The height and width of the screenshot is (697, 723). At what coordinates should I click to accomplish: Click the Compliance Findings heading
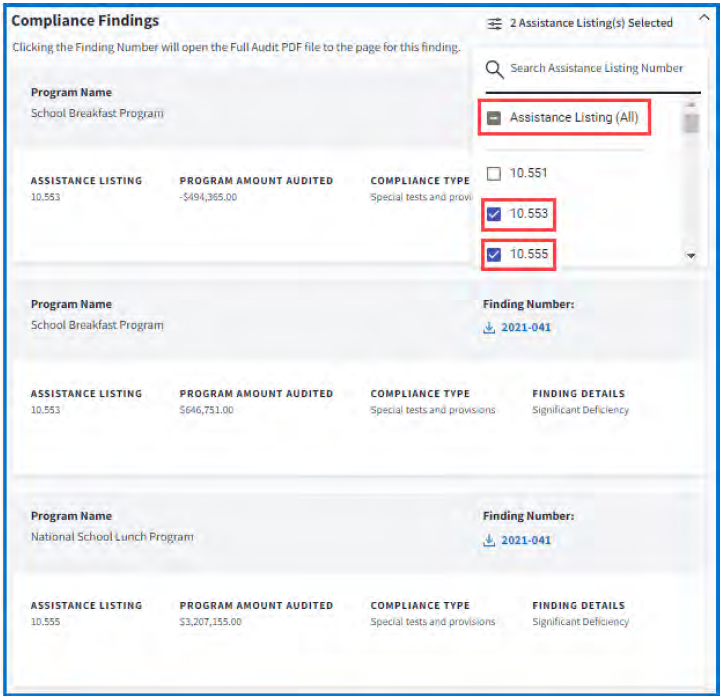coord(85,21)
